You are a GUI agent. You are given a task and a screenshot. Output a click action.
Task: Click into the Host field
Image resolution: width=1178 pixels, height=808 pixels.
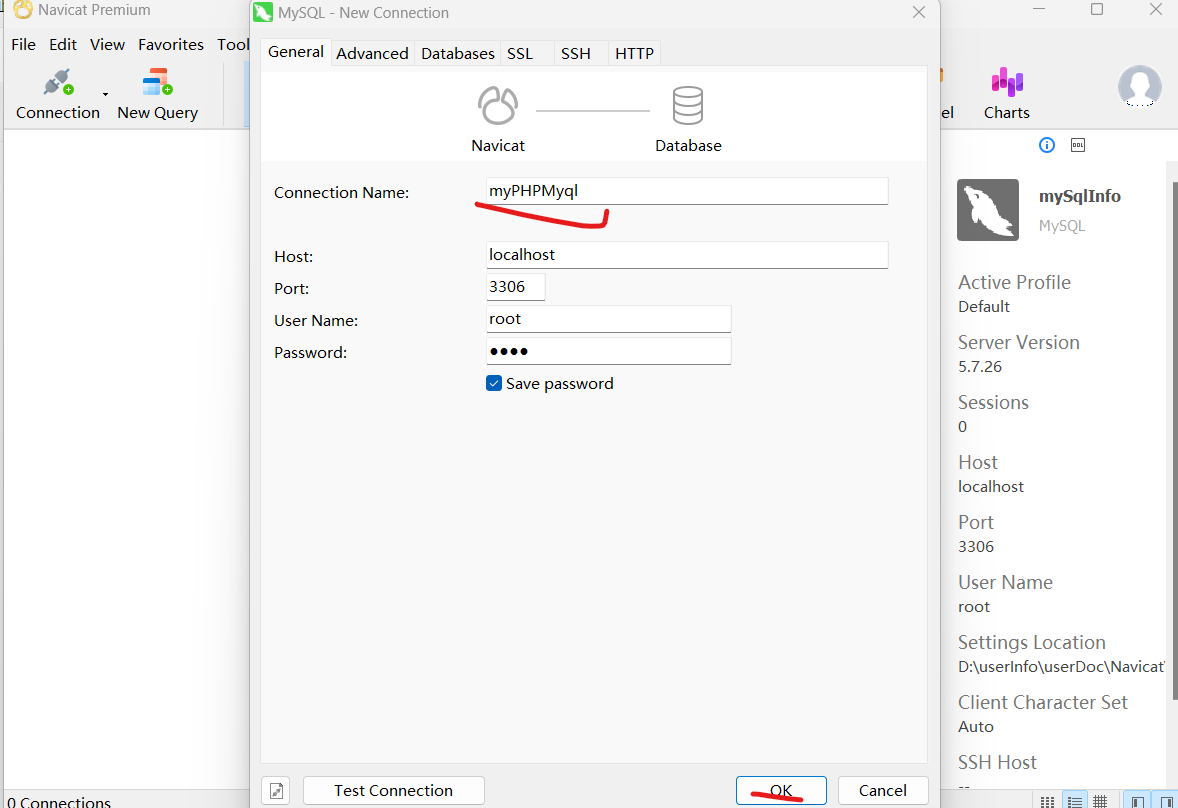[687, 255]
